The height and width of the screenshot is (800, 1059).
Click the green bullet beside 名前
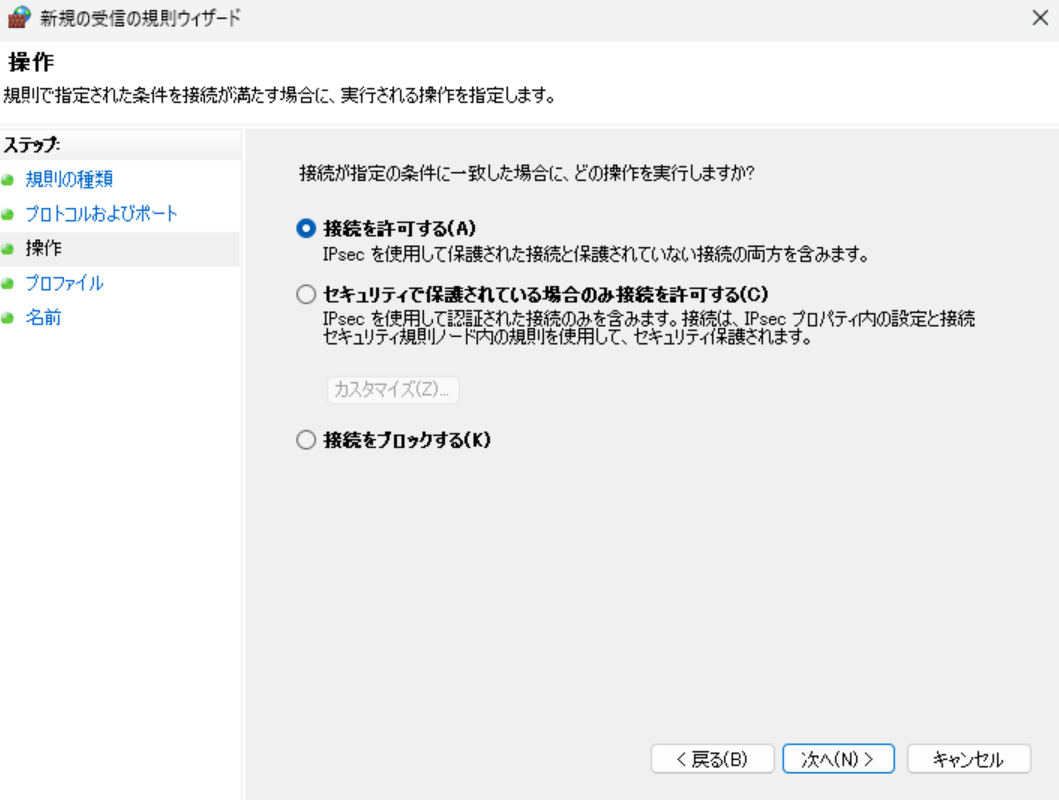(x=8, y=319)
